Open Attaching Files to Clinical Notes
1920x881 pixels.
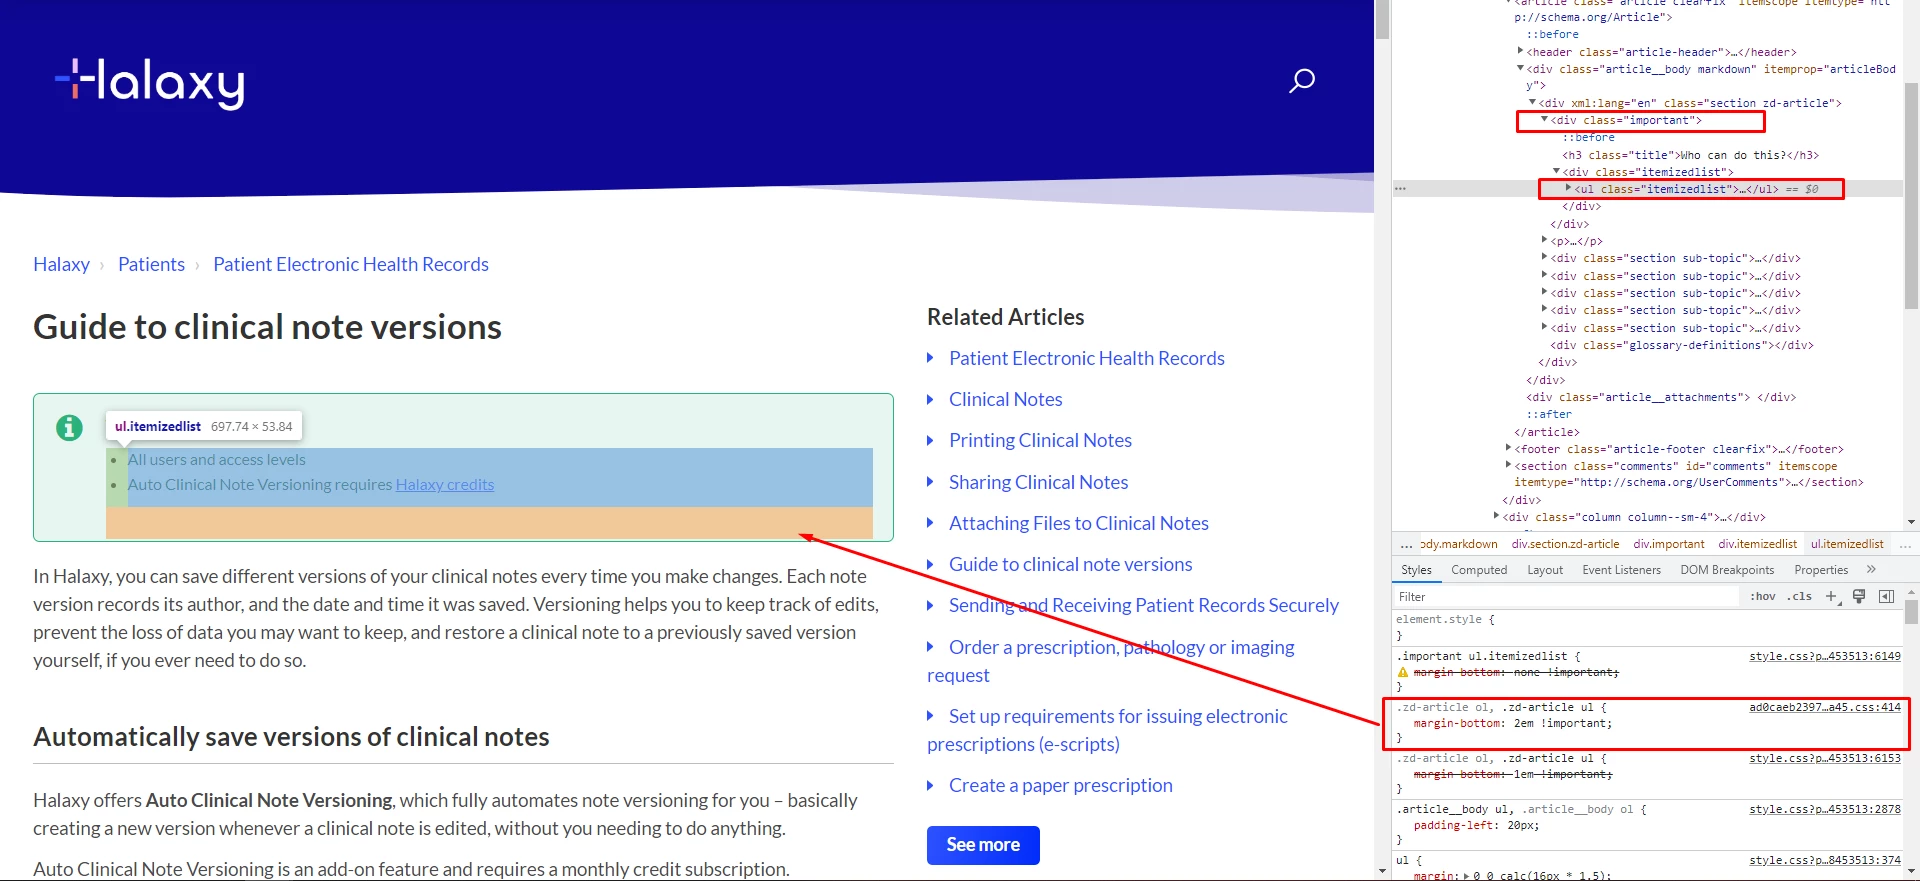[x=1079, y=523]
